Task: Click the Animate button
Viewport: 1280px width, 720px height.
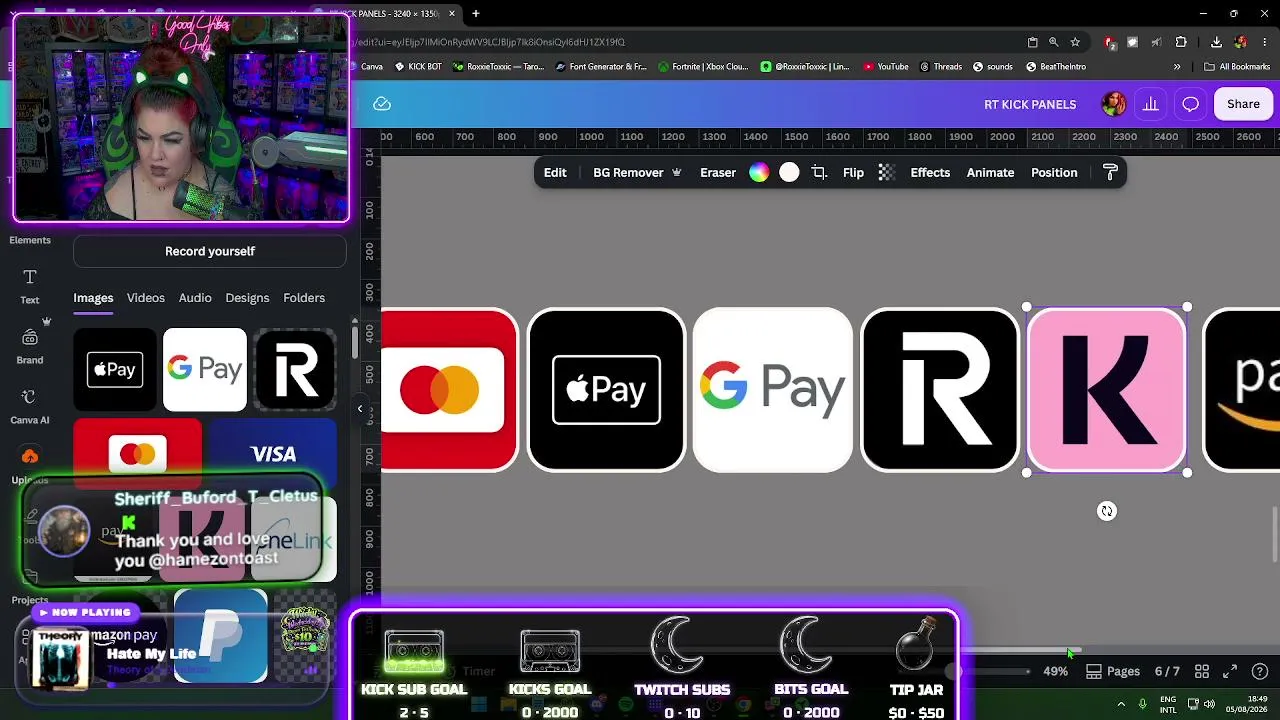Action: [x=990, y=173]
